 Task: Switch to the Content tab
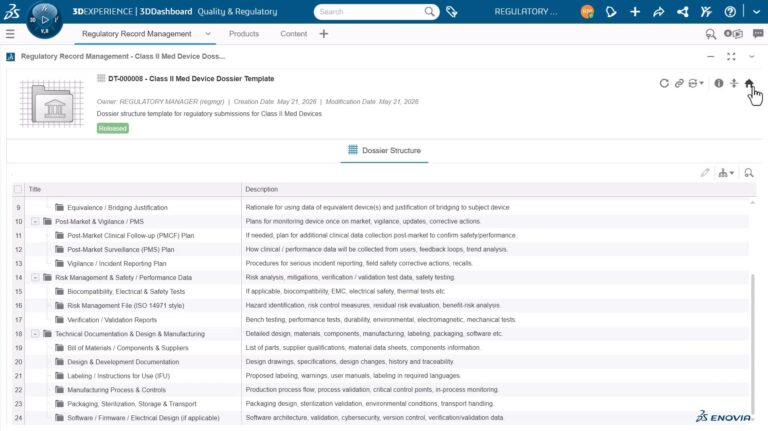pyautogui.click(x=293, y=34)
